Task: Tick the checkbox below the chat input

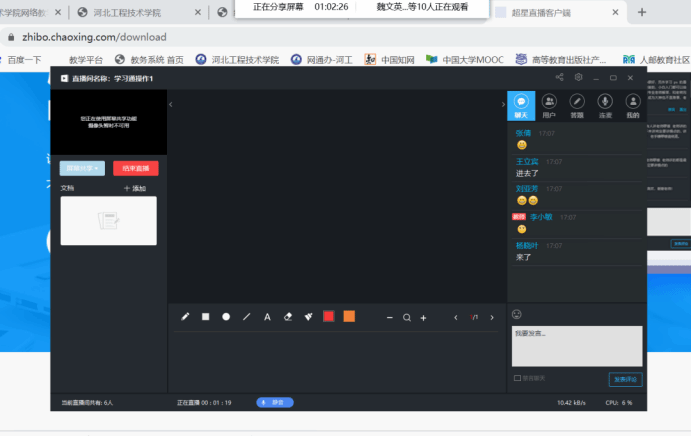Action: click(516, 378)
